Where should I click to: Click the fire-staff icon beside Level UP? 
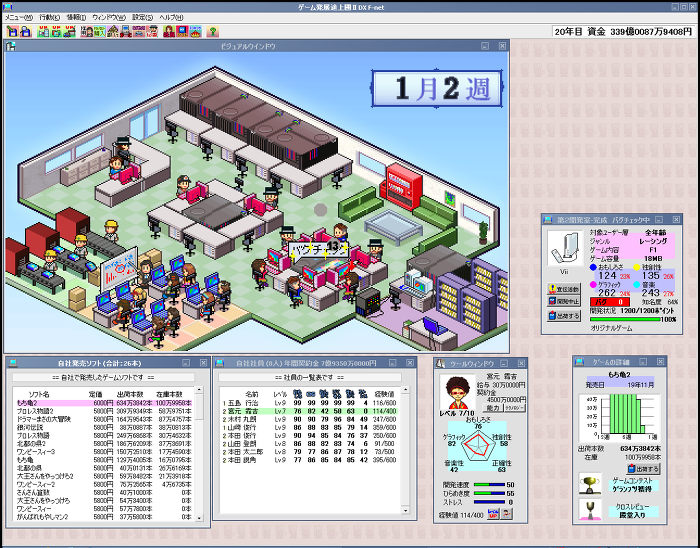coord(507,514)
